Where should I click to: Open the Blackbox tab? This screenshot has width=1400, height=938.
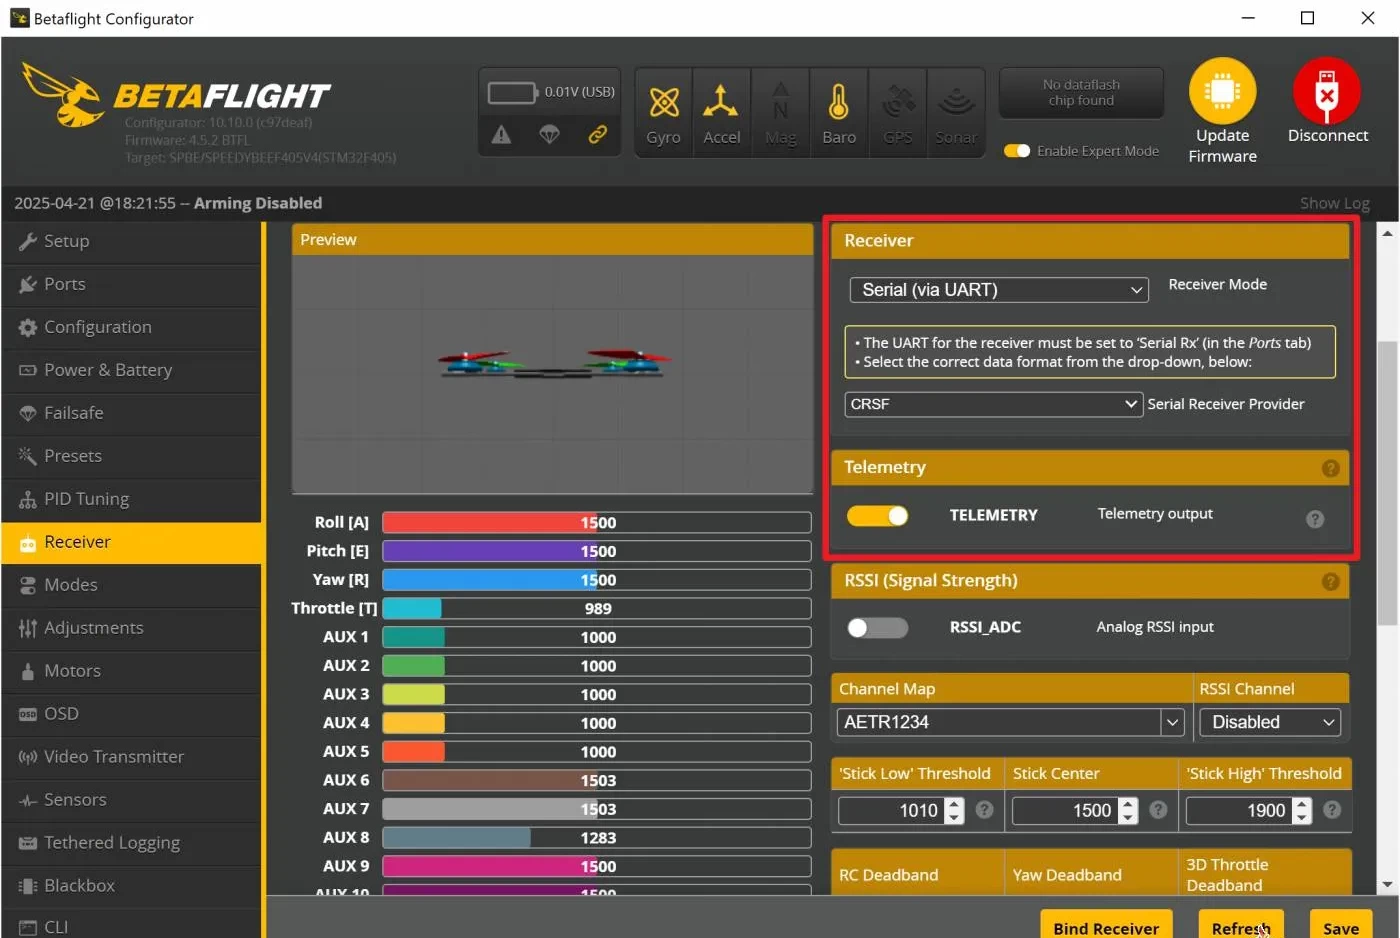[x=132, y=886]
